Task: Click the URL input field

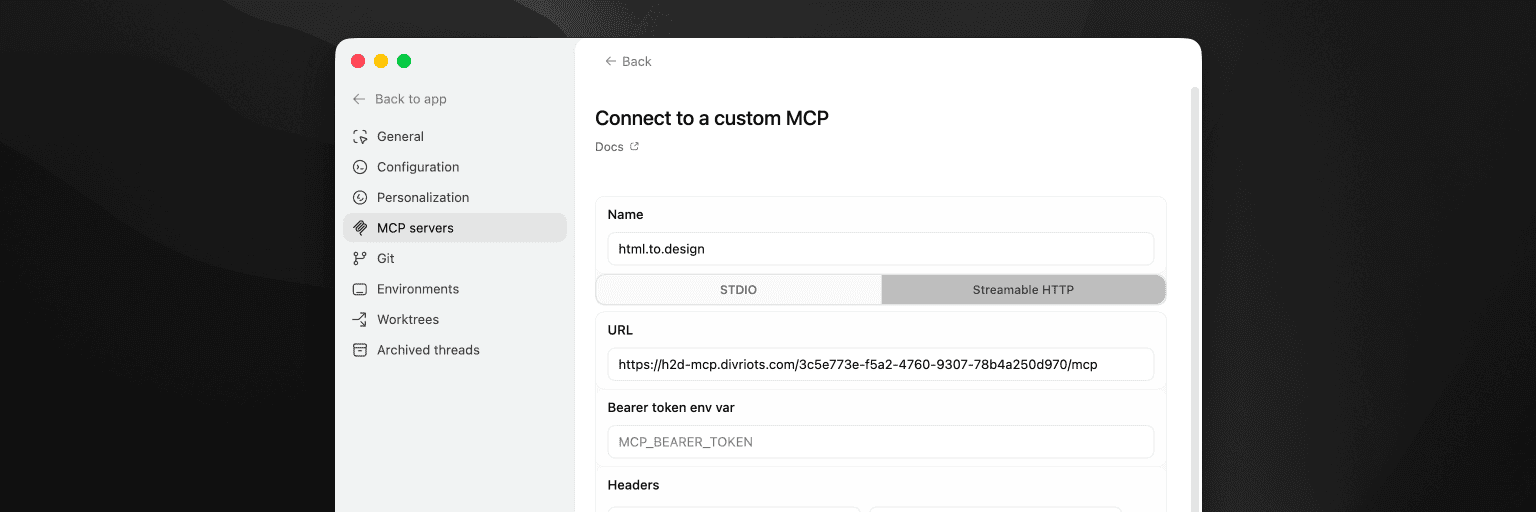Action: coord(880,365)
